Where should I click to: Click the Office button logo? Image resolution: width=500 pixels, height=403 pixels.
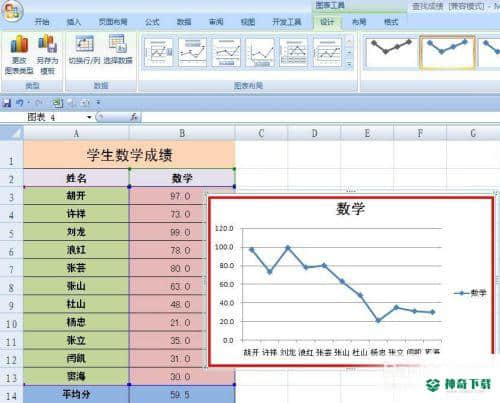12,11
